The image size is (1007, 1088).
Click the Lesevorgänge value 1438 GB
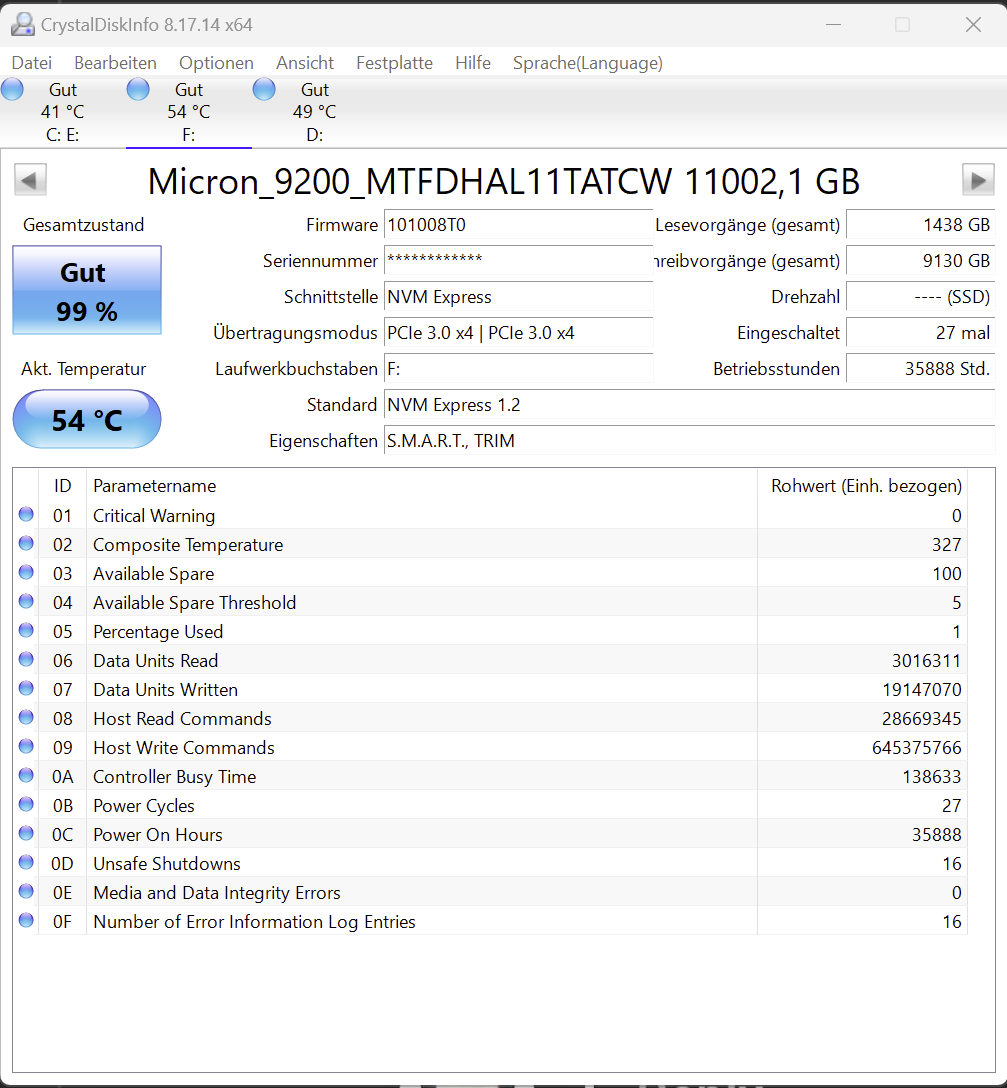pyautogui.click(x=920, y=225)
